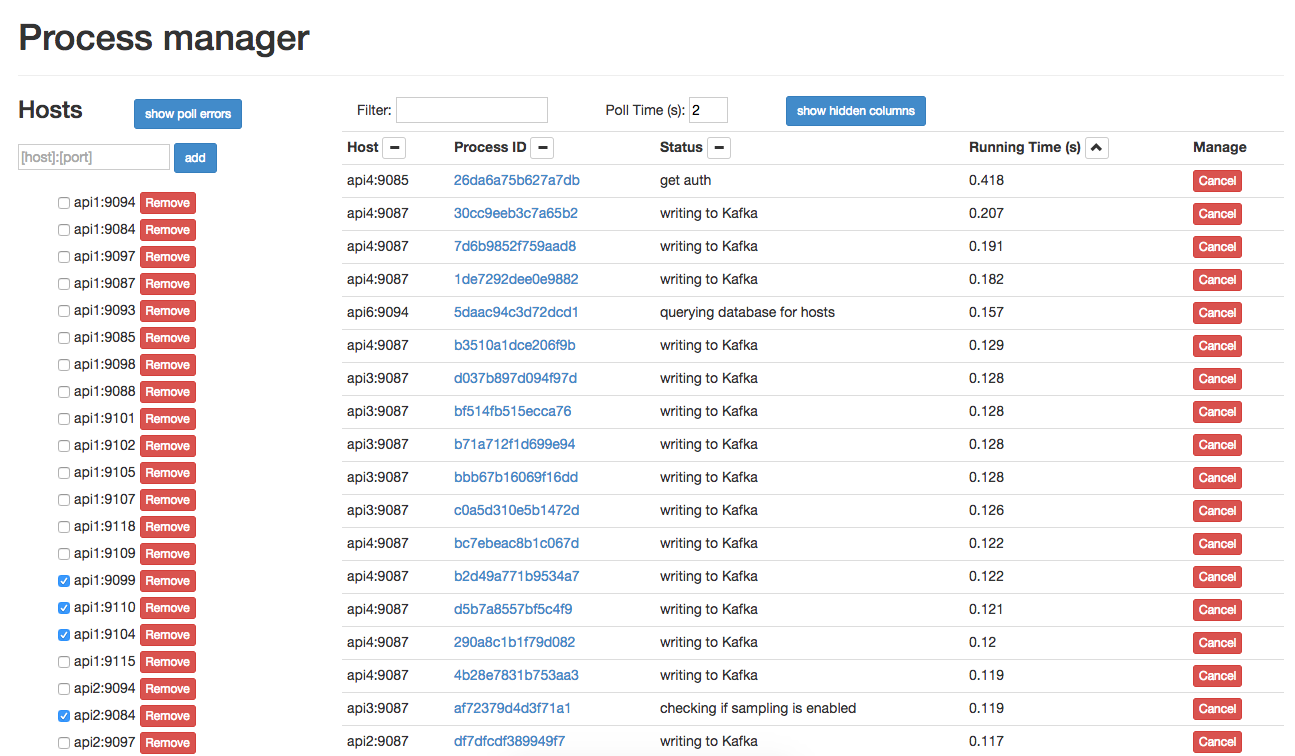This screenshot has height=756, width=1295.
Task: Remove host api1:9104 from the list
Action: coord(167,635)
